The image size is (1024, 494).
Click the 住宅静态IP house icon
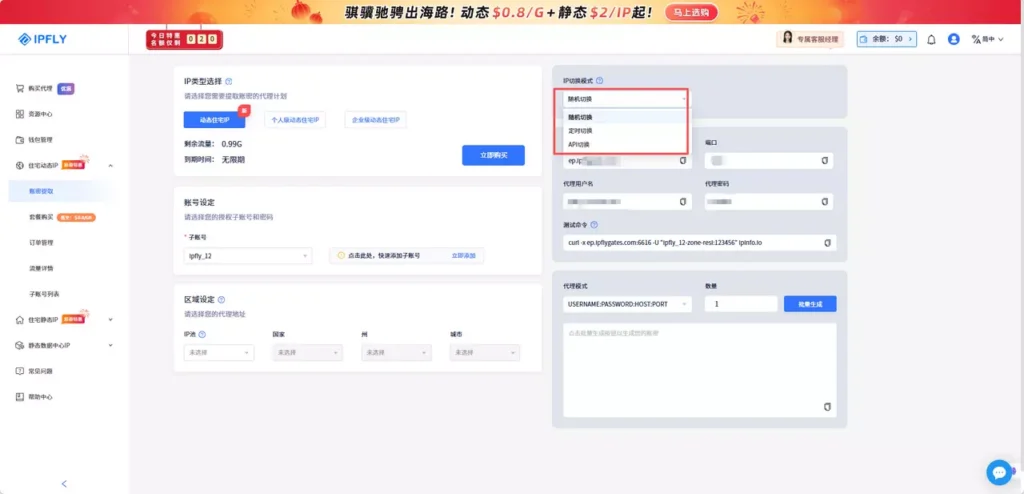click(20, 320)
